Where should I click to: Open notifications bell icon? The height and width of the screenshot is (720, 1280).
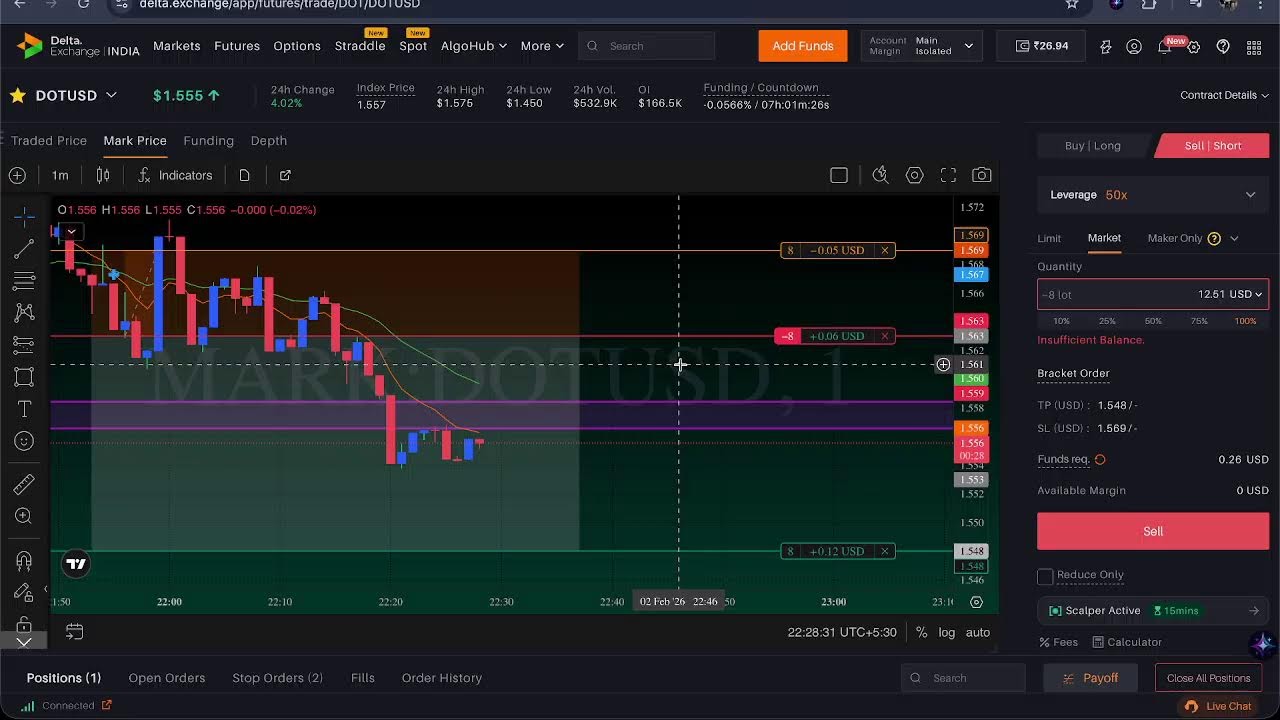1164,47
